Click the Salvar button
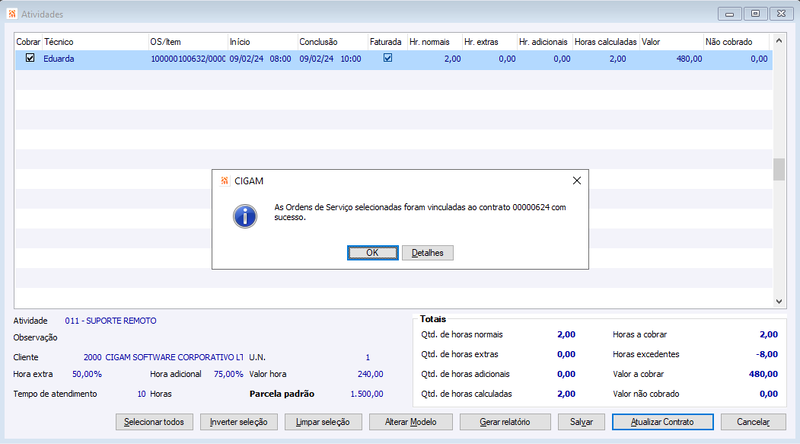This screenshot has height=444, width=800. coord(581,422)
